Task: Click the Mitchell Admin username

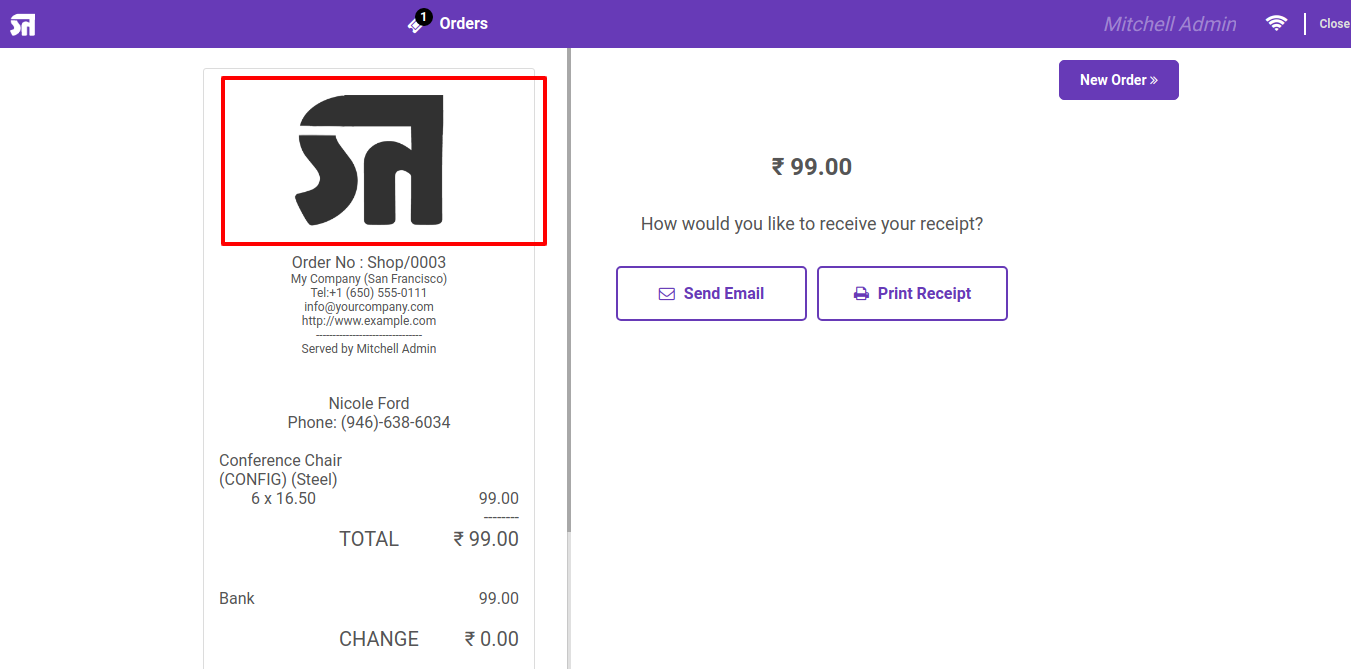Action: 1170,24
